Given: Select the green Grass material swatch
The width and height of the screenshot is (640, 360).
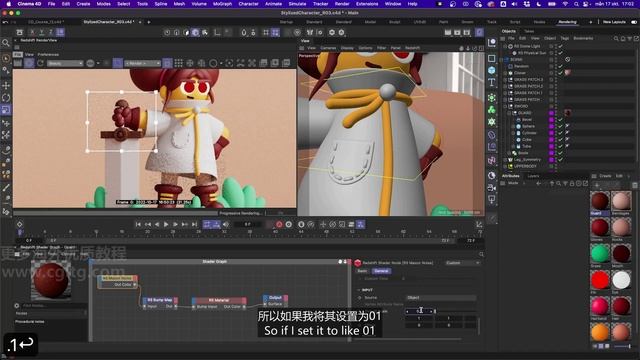Looking at the screenshot, I should pos(600,253).
